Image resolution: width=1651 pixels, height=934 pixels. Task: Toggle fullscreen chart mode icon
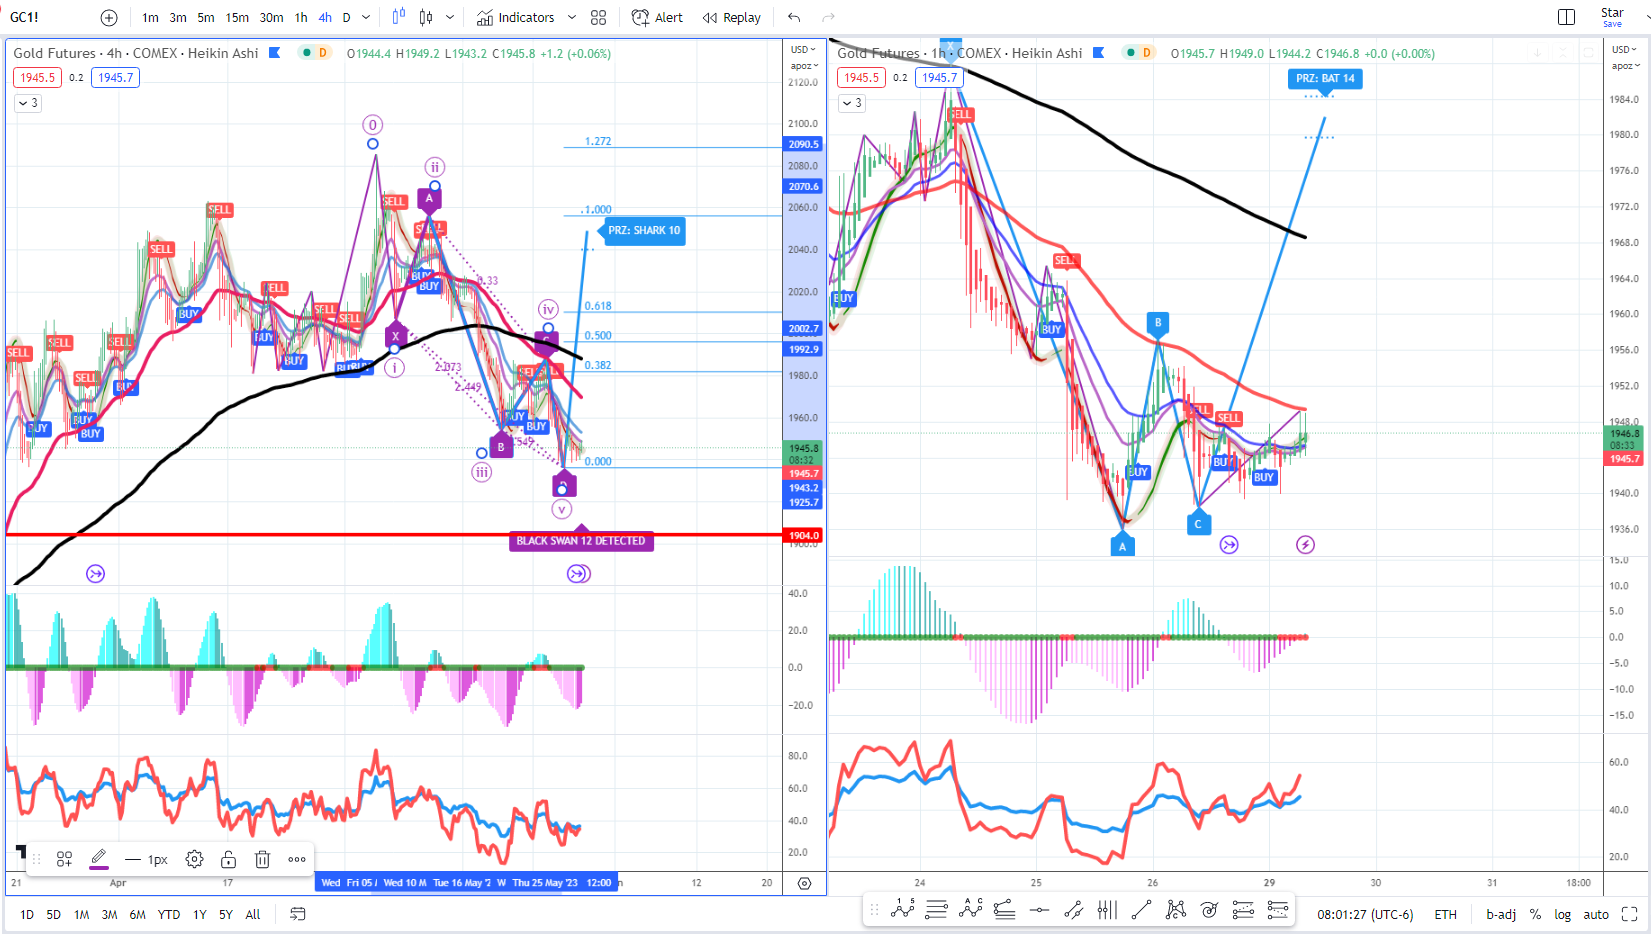coord(1629,914)
